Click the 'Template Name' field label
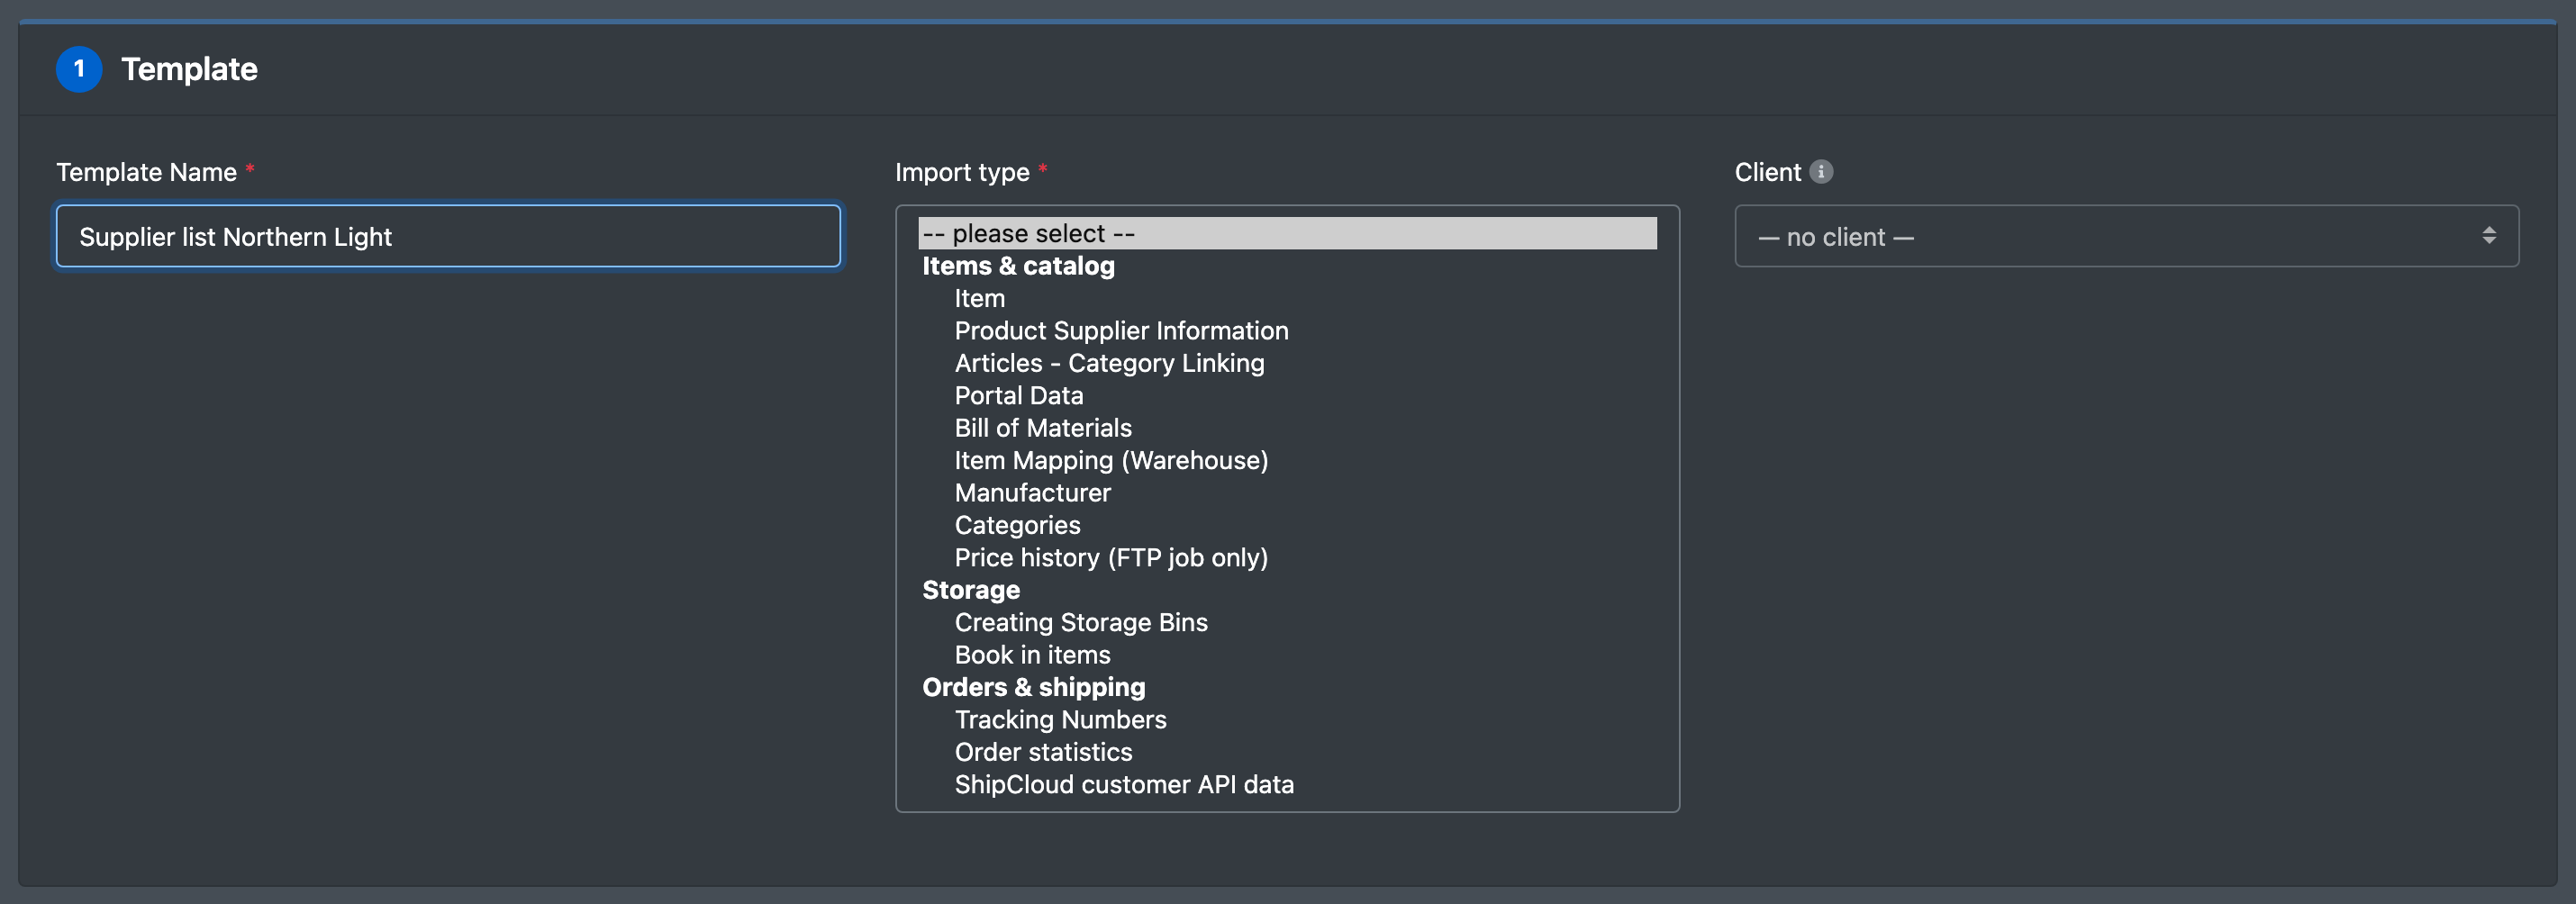Image resolution: width=2576 pixels, height=904 pixels. (147, 172)
